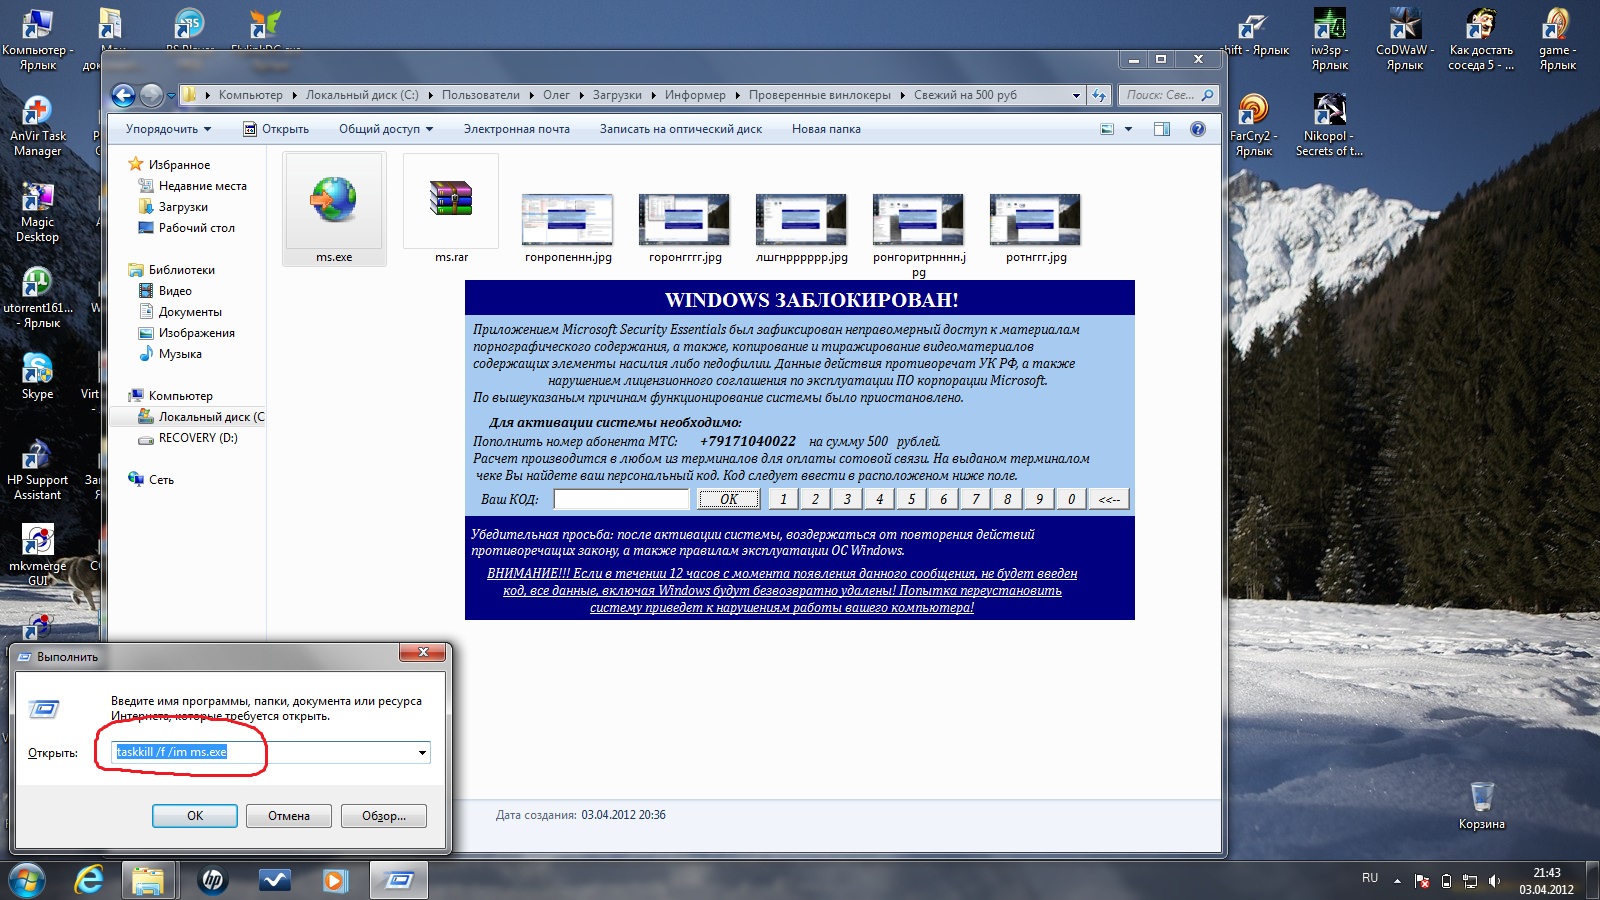
Task: Select Избранное in navigation pane
Action: click(179, 165)
